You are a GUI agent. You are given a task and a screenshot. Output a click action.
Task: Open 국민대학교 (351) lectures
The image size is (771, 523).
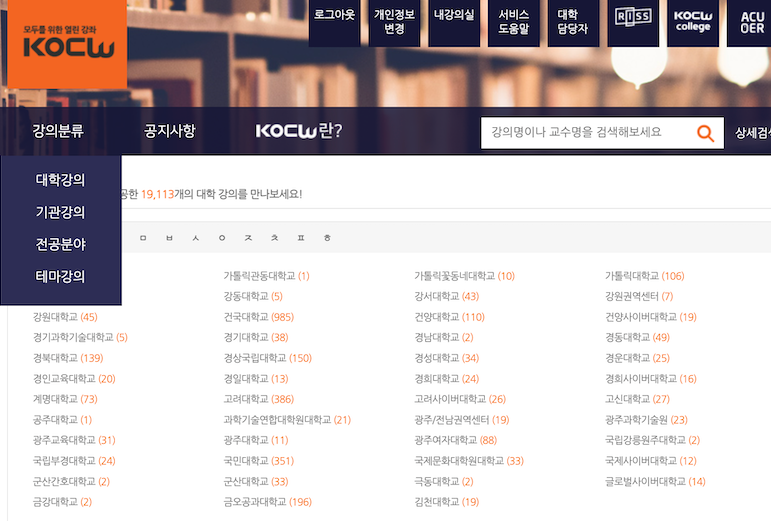tap(259, 461)
